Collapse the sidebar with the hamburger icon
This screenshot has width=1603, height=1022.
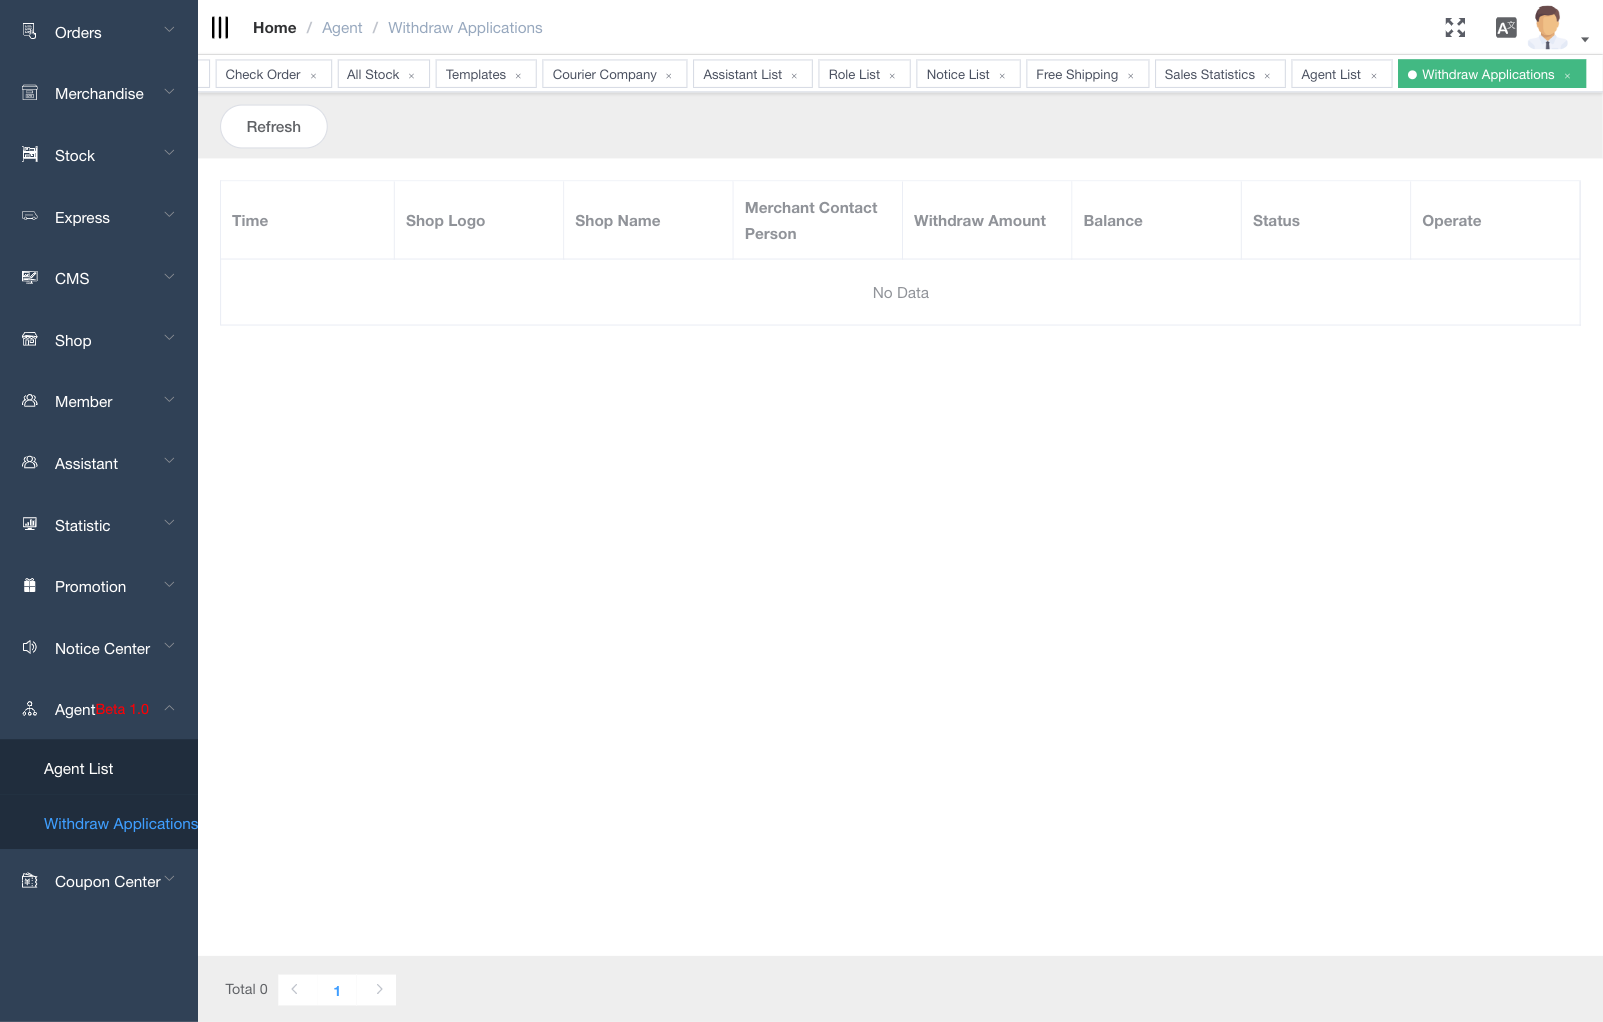[220, 27]
